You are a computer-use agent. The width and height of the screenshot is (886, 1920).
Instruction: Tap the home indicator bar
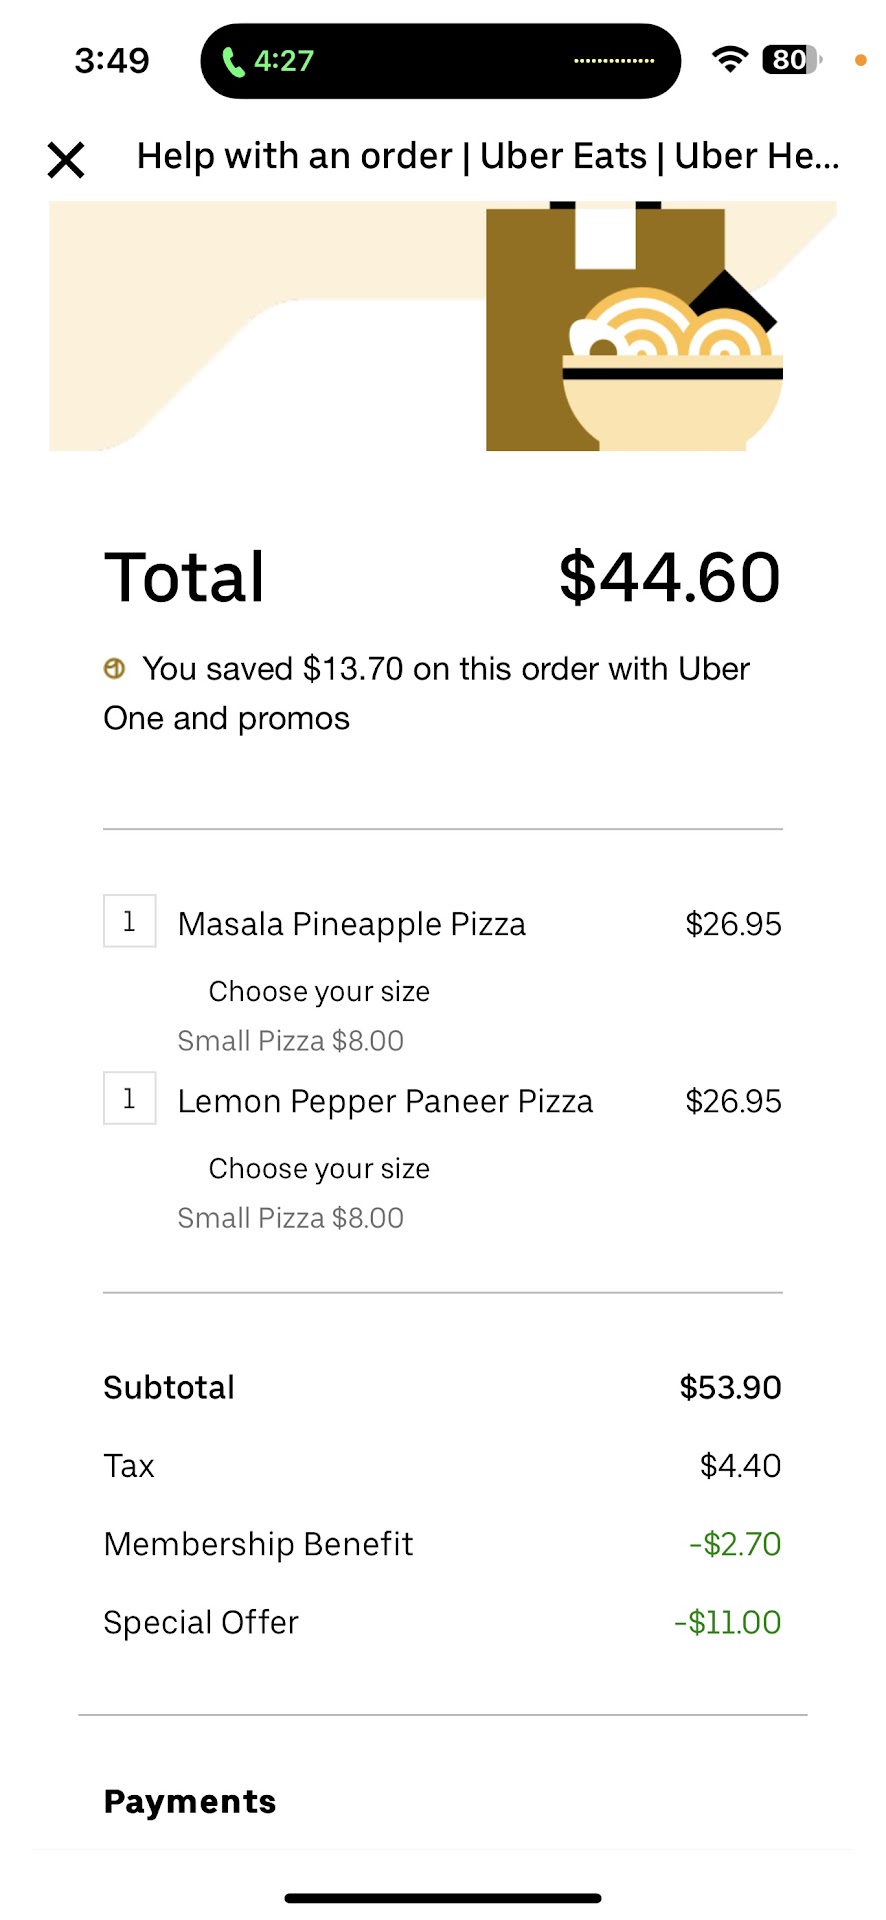coord(443,1898)
